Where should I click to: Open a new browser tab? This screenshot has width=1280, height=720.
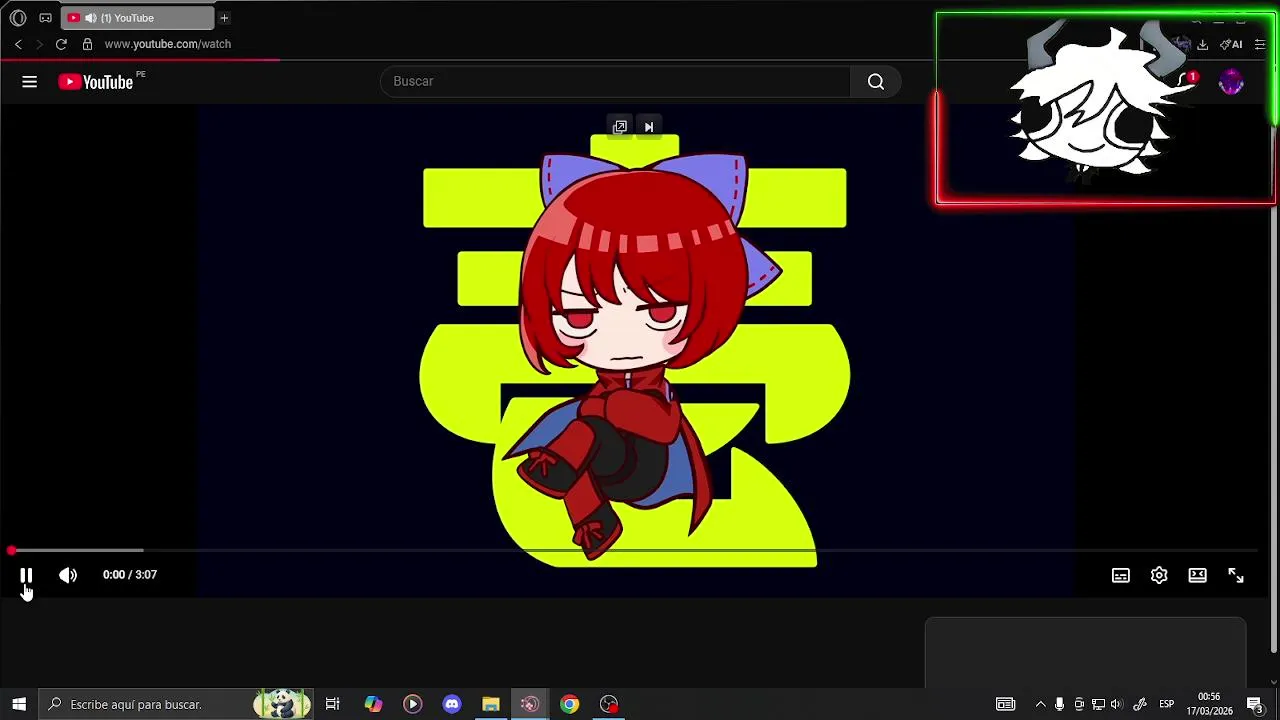pos(224,18)
